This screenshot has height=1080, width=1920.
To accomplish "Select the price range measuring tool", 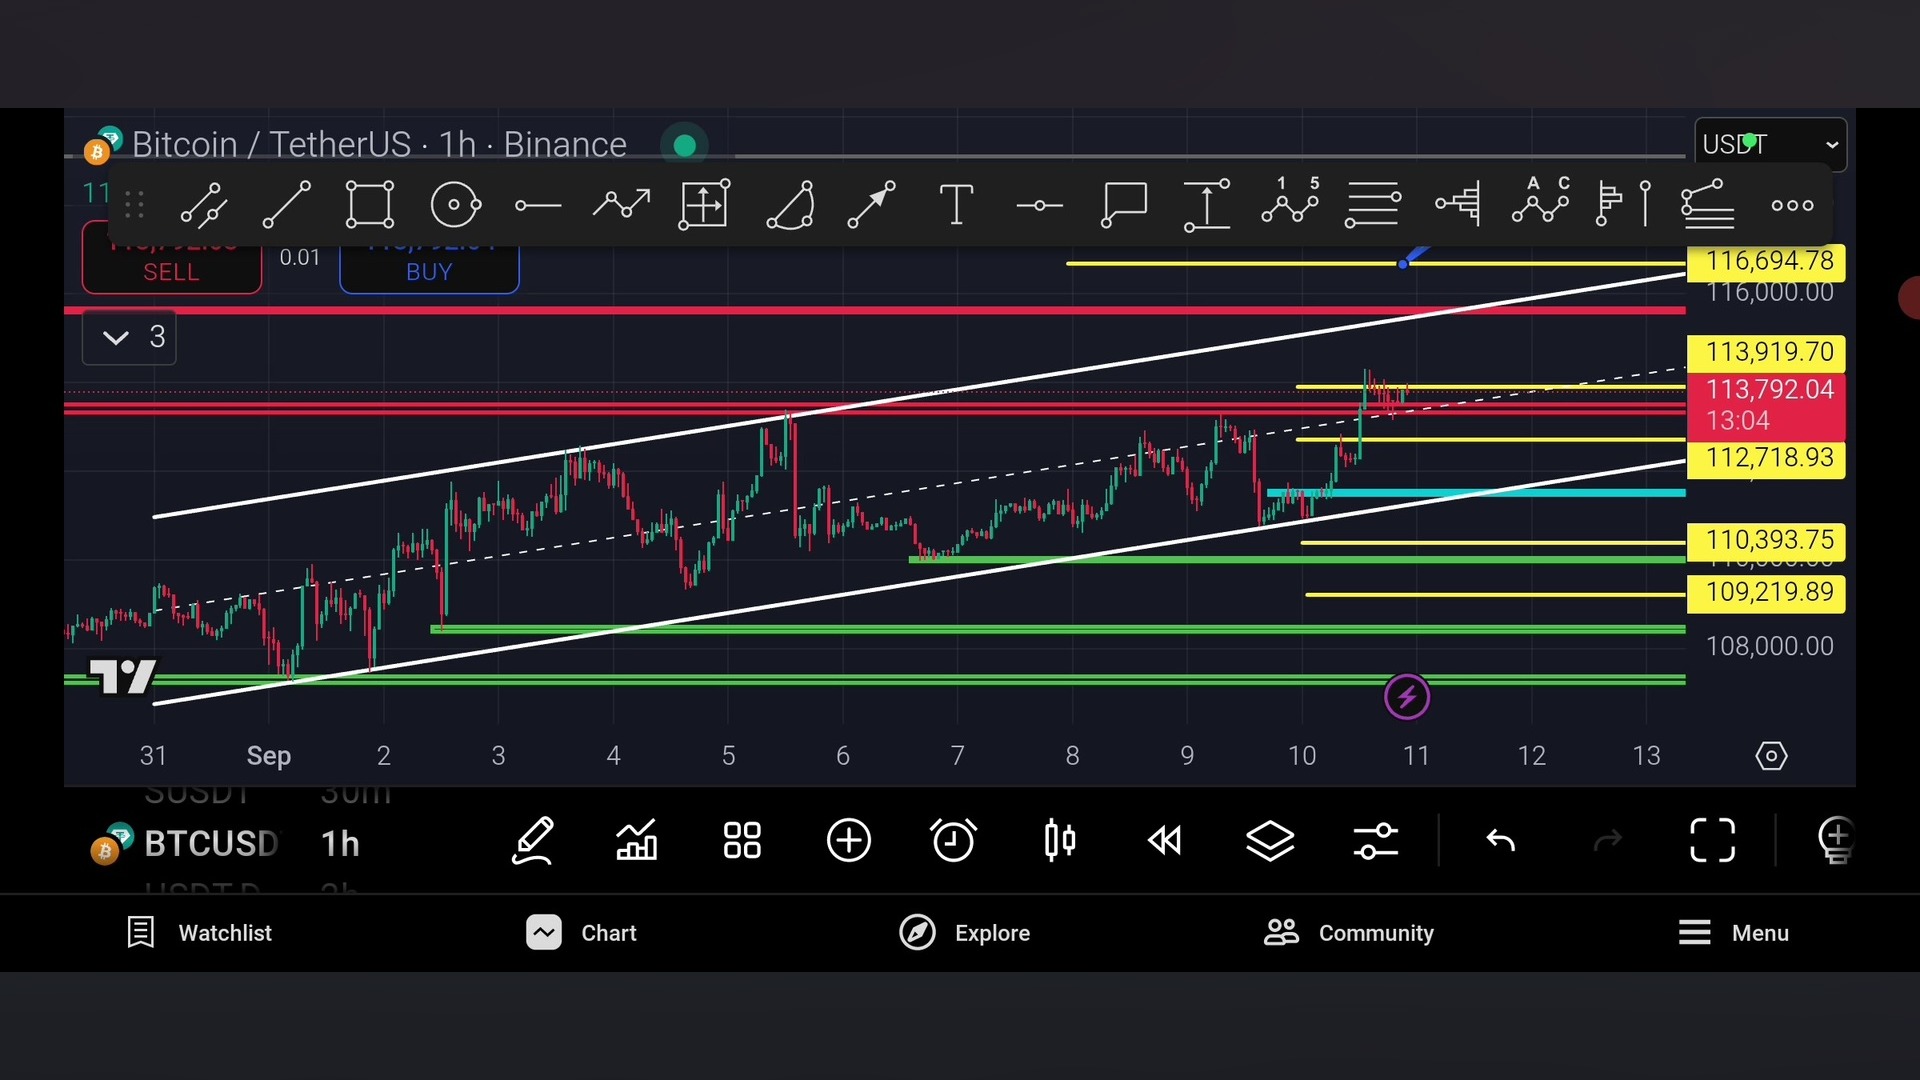I will coord(1207,205).
